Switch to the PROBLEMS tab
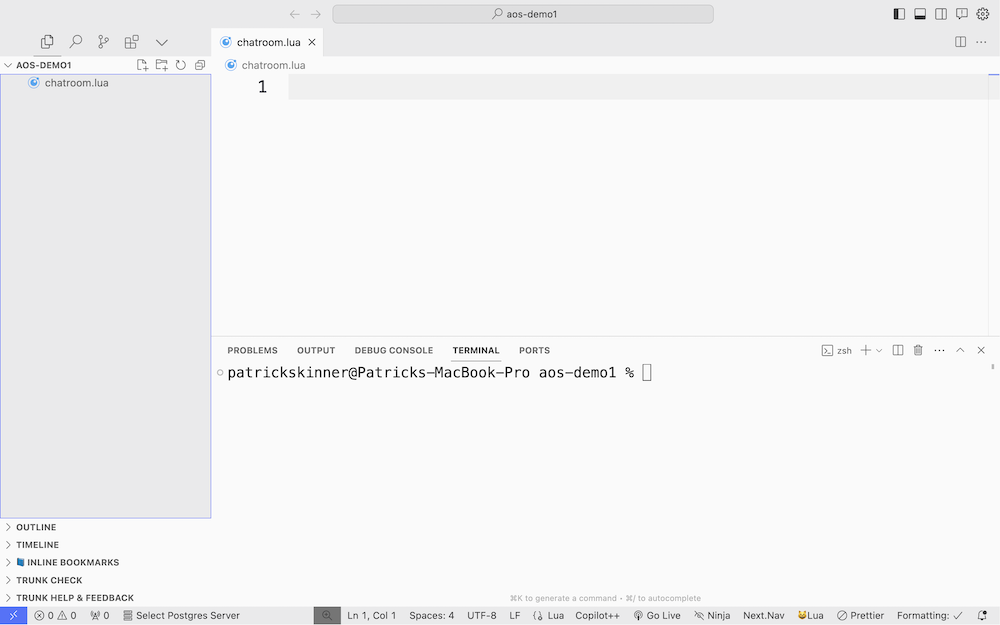 (252, 350)
